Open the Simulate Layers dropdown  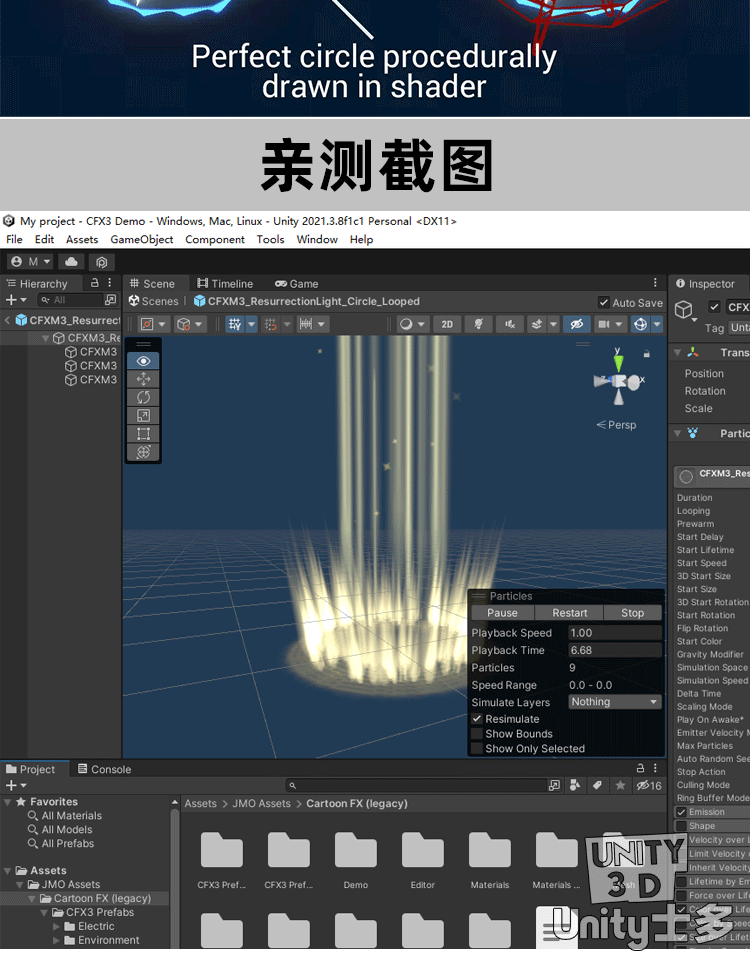point(614,702)
